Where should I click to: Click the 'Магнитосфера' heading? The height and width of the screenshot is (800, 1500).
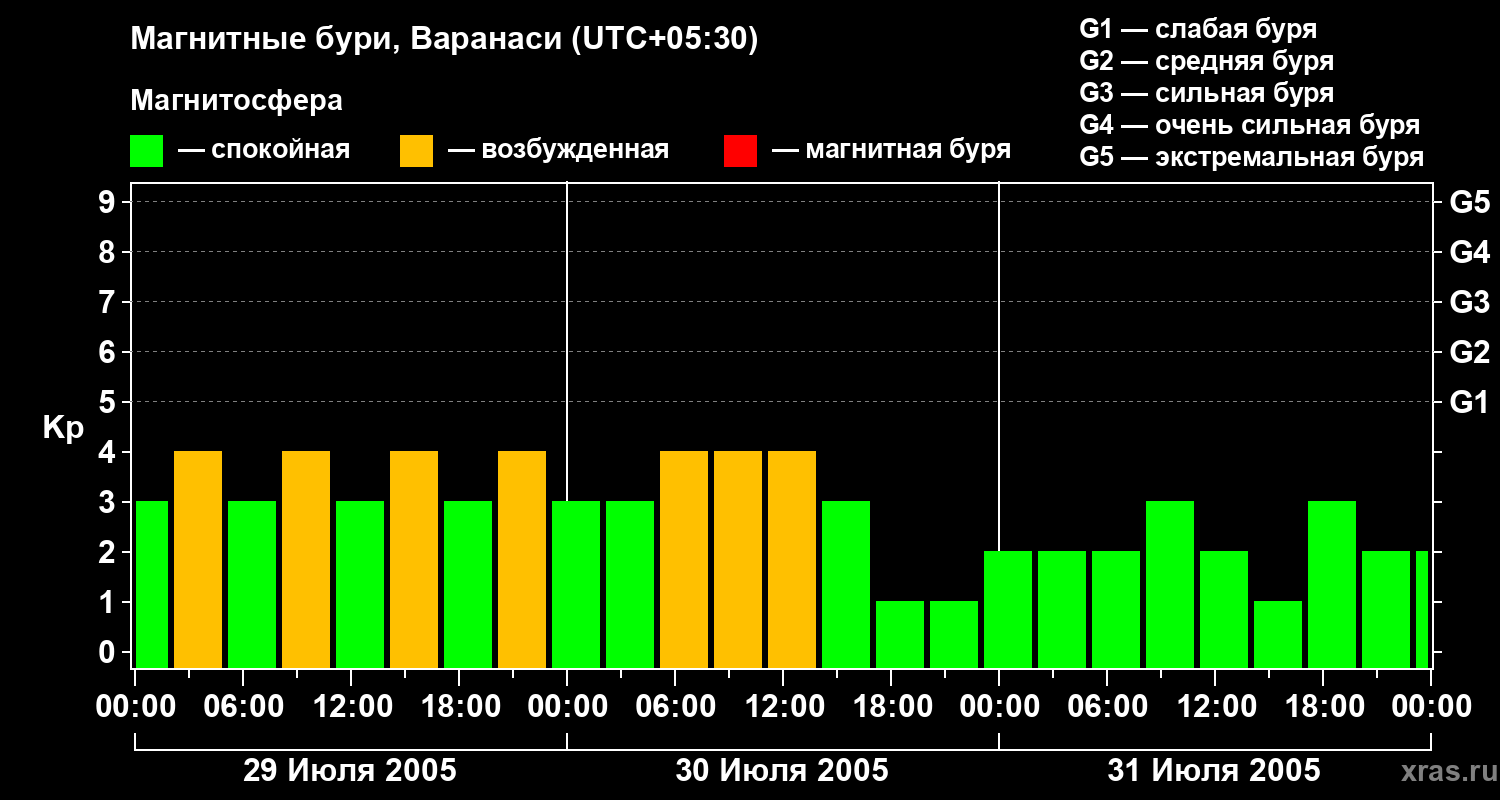pyautogui.click(x=236, y=101)
